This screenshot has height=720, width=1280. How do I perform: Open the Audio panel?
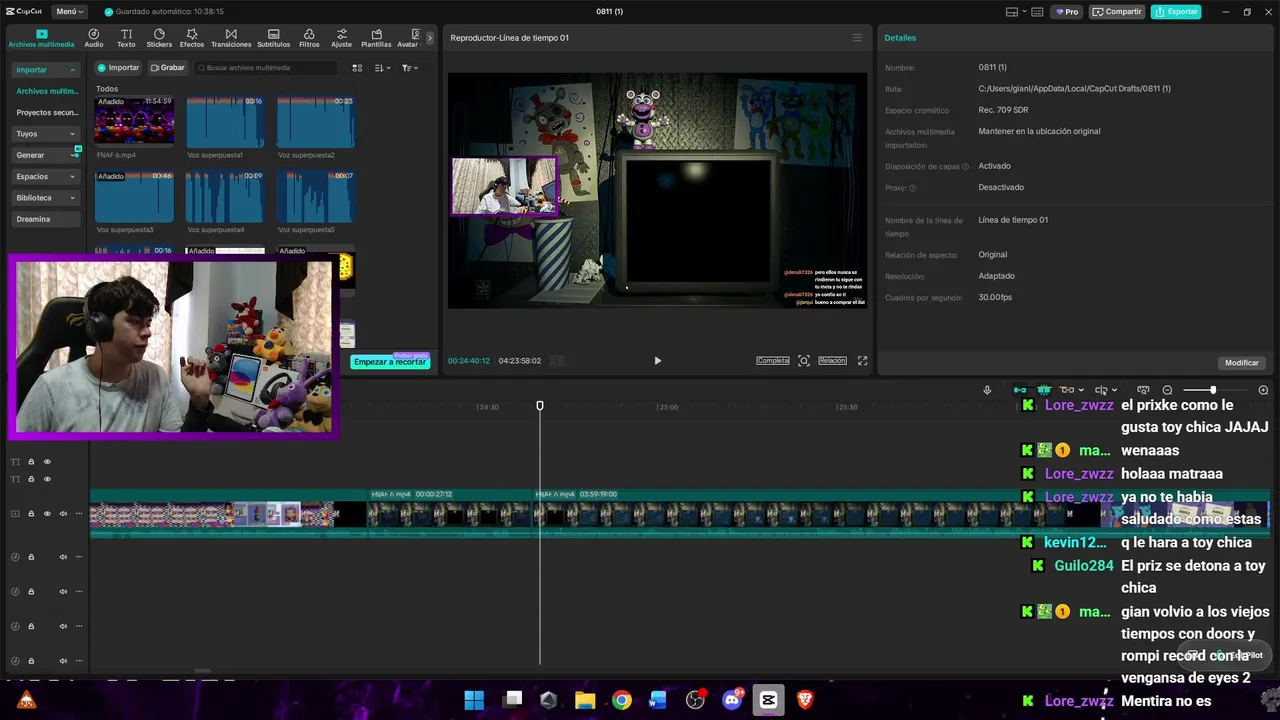coord(94,38)
